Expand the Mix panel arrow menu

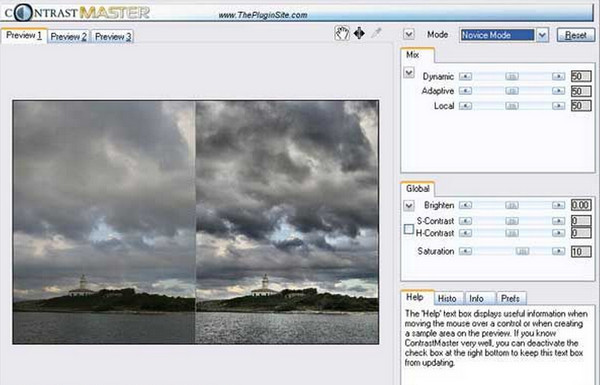[x=409, y=73]
